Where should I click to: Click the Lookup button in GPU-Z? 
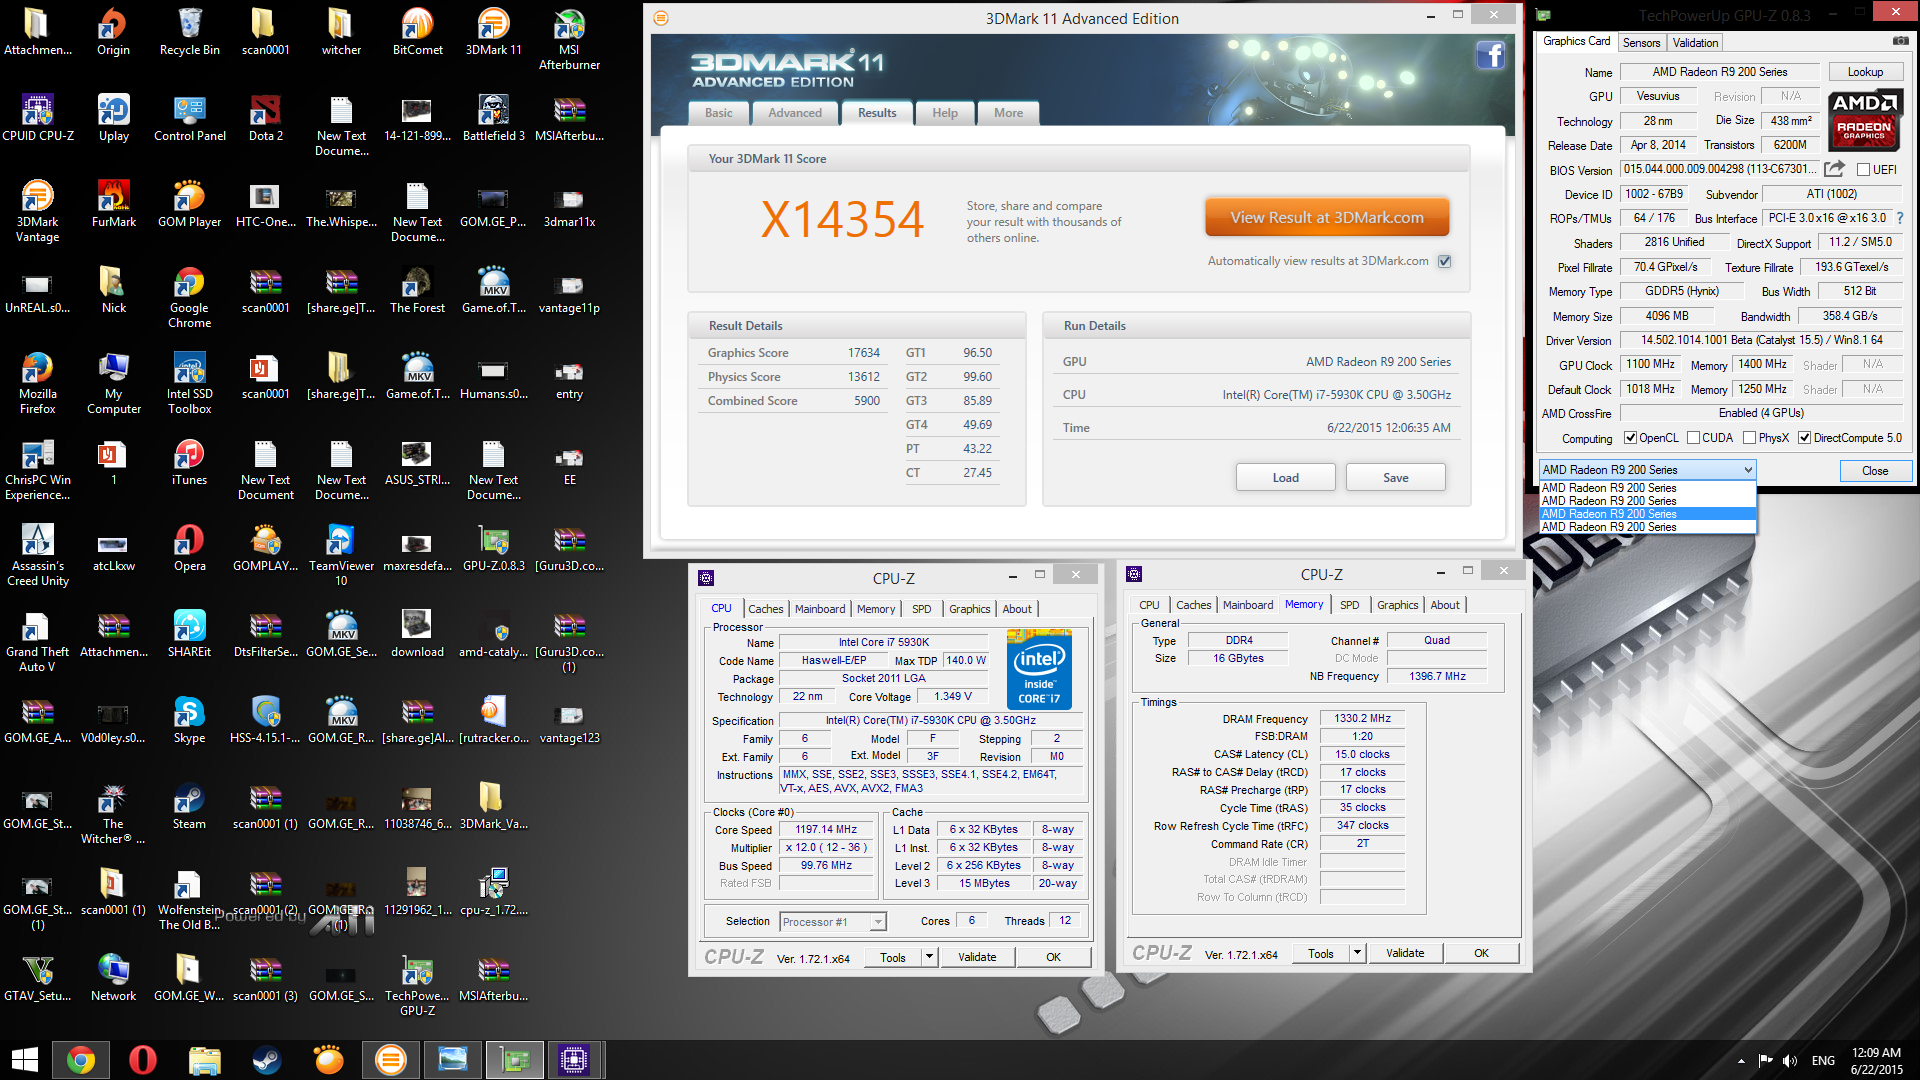(1864, 72)
